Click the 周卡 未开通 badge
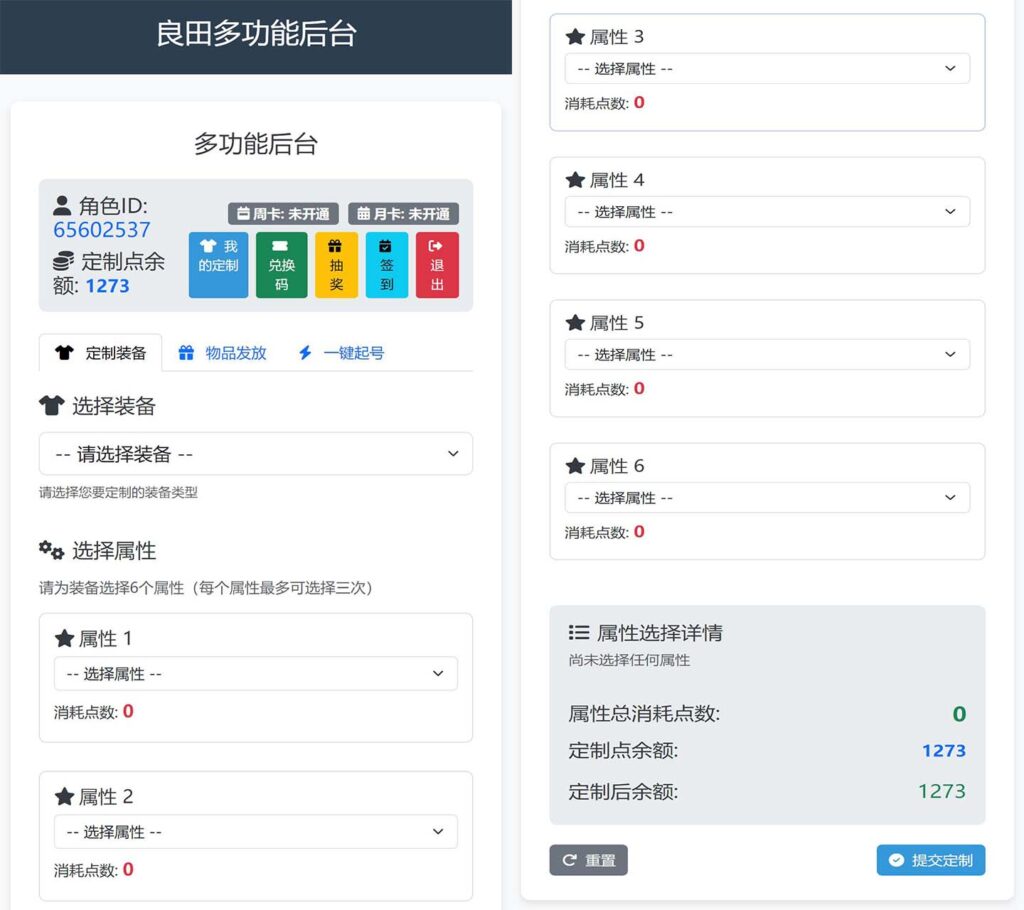This screenshot has height=910, width=1024. coord(283,214)
